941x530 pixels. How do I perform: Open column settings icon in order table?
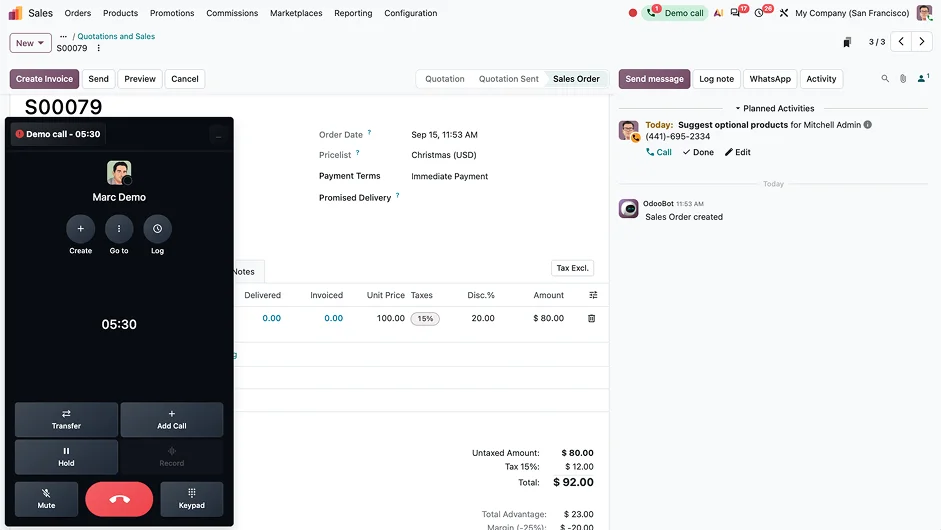click(593, 295)
